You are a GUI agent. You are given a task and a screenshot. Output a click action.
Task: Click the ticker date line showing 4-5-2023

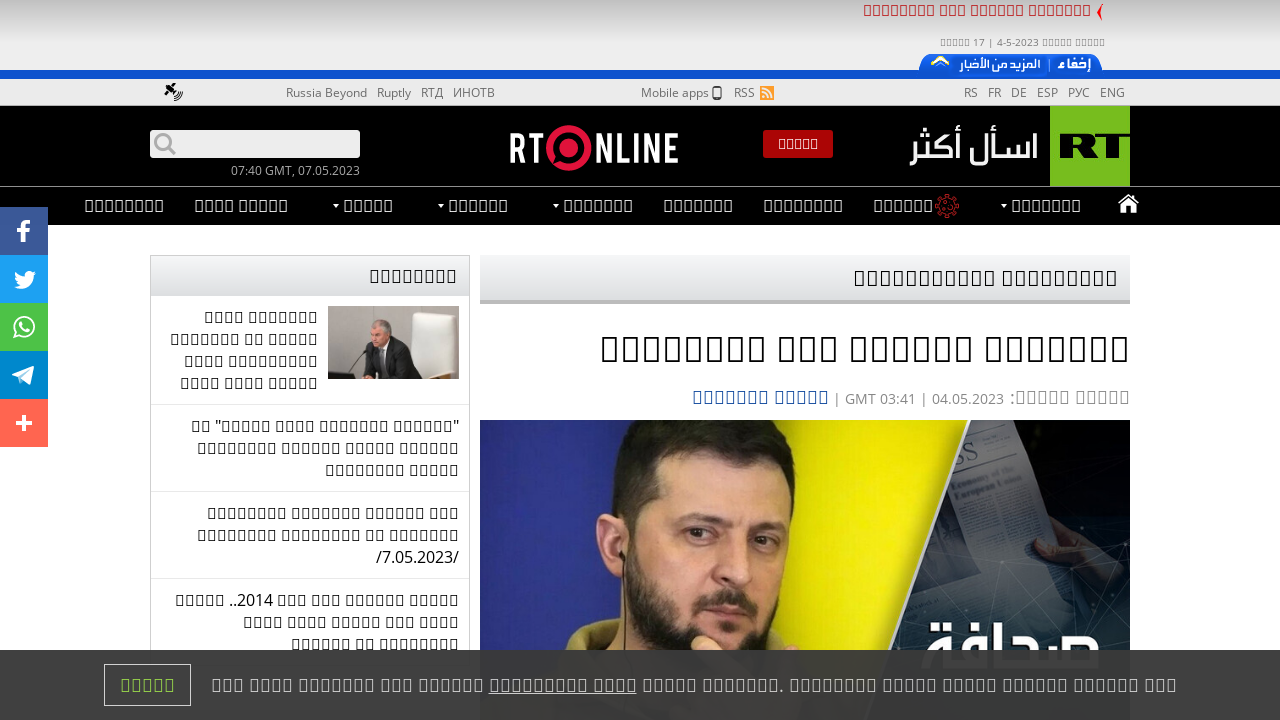click(1023, 43)
